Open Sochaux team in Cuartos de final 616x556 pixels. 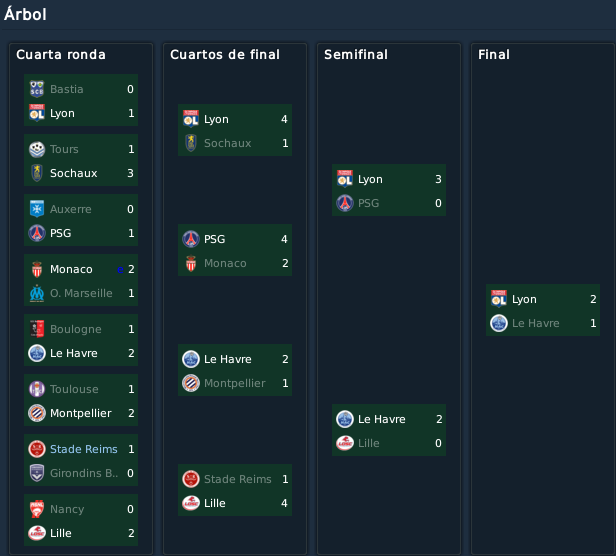pos(227,143)
